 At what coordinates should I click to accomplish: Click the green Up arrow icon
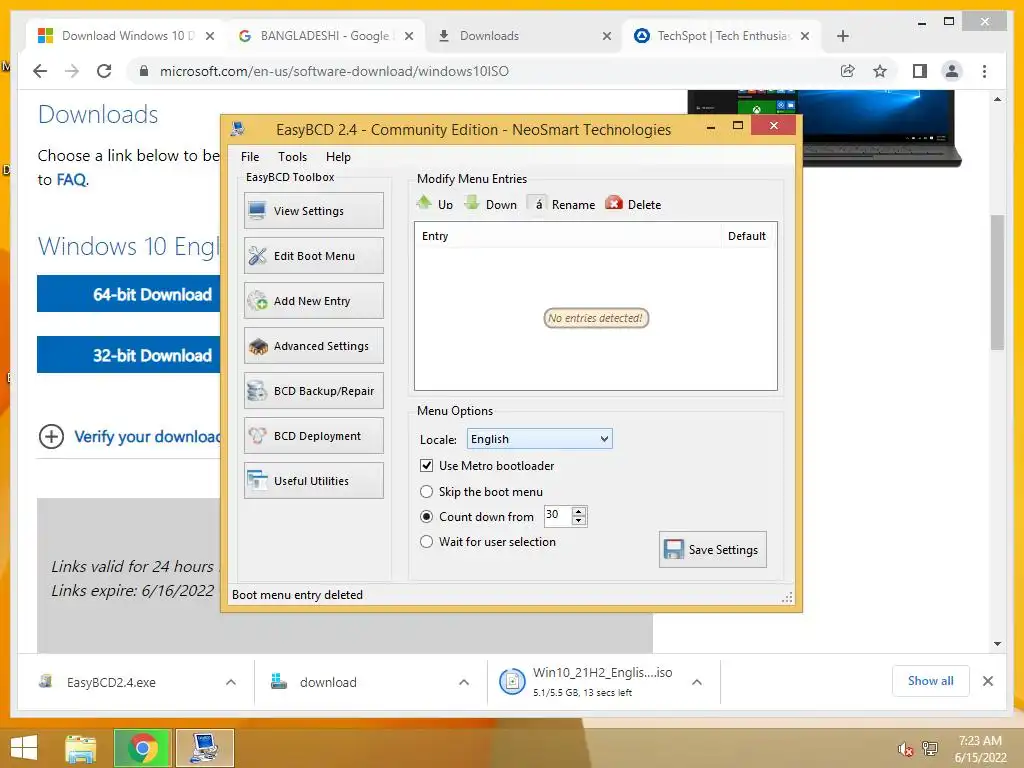(424, 202)
